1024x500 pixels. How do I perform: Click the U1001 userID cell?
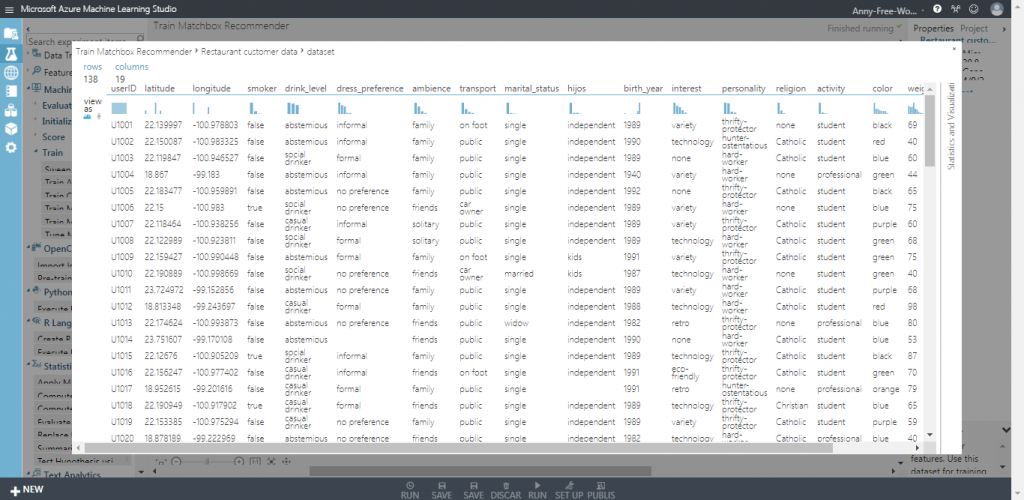point(122,125)
